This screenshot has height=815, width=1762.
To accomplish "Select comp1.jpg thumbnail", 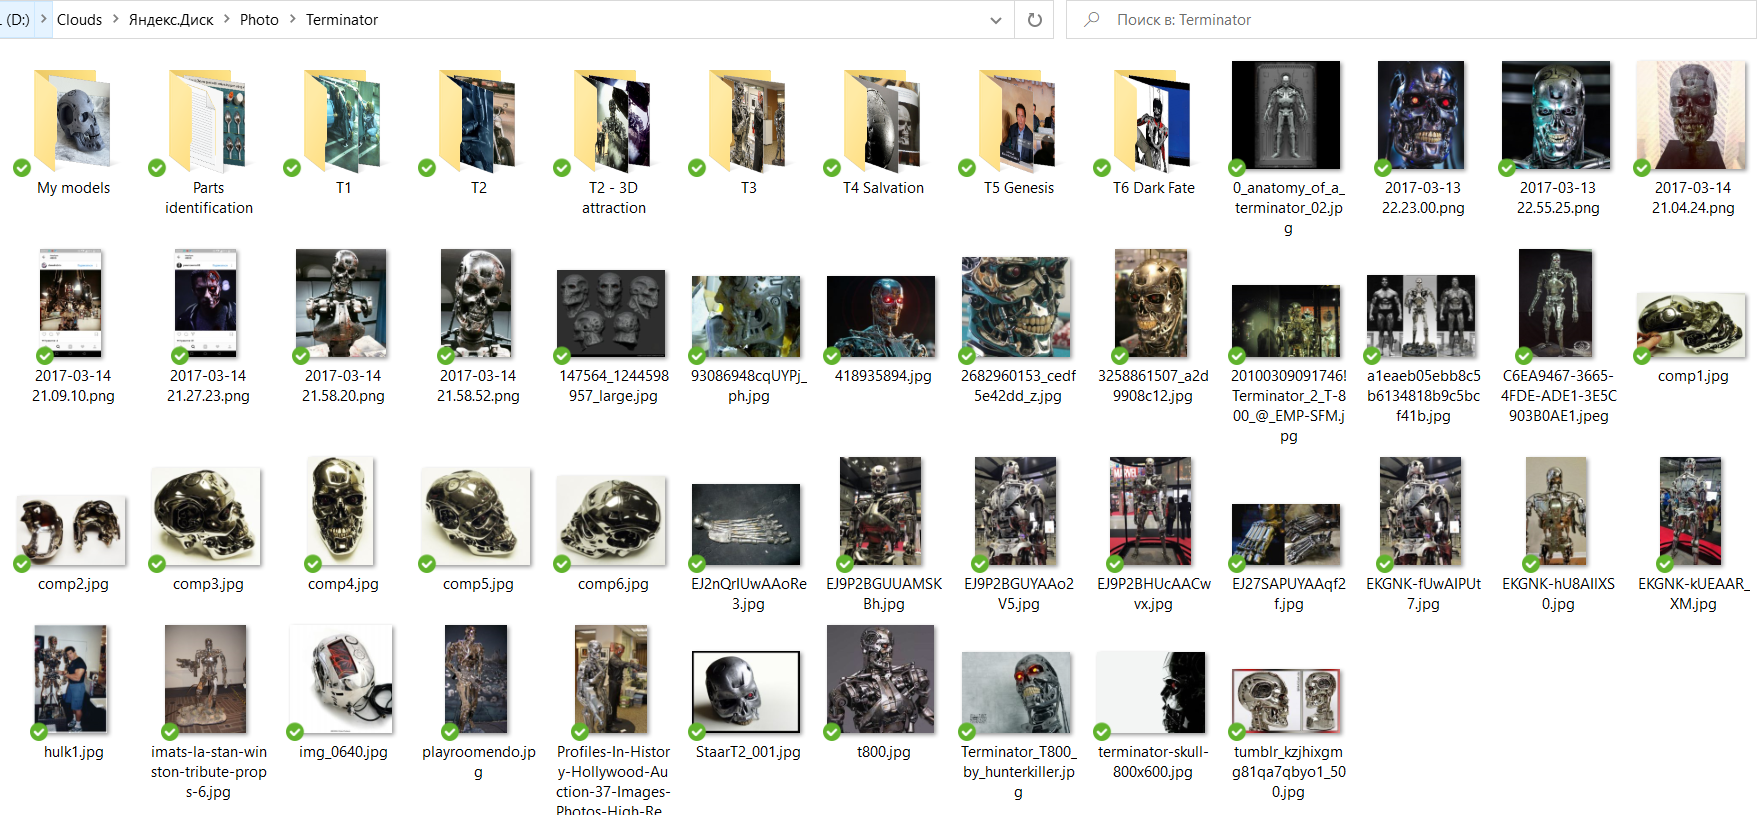I will click(x=1691, y=325).
